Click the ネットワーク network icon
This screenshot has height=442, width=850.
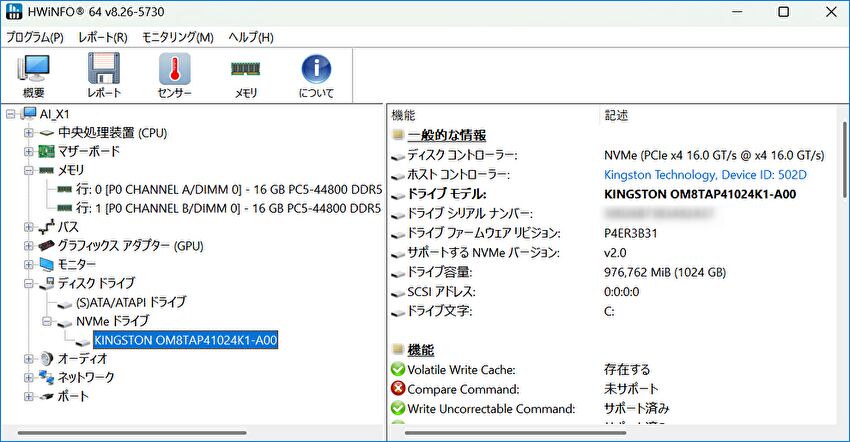[47, 377]
